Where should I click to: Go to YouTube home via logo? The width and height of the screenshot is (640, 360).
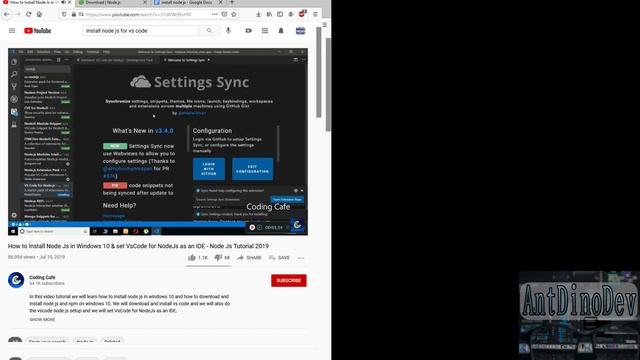[38, 31]
